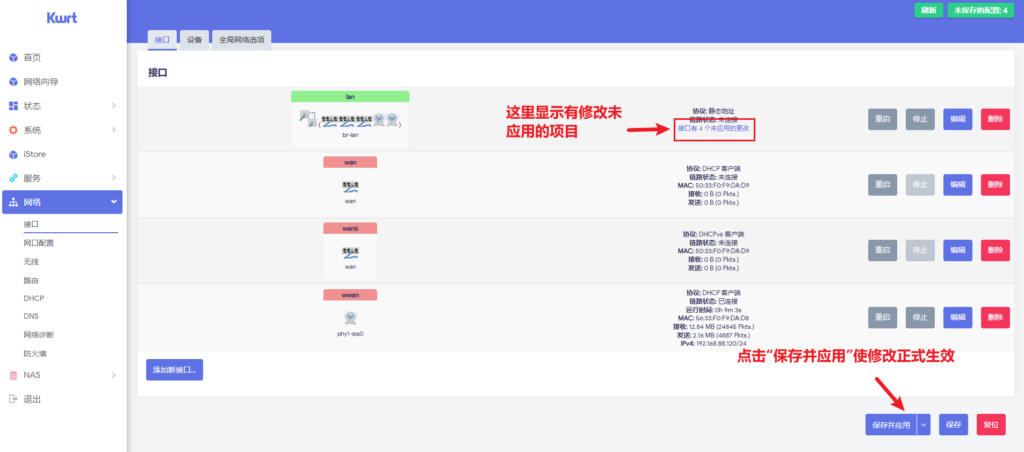Open the 无线 submenu item
1024x452 pixels.
point(32,262)
